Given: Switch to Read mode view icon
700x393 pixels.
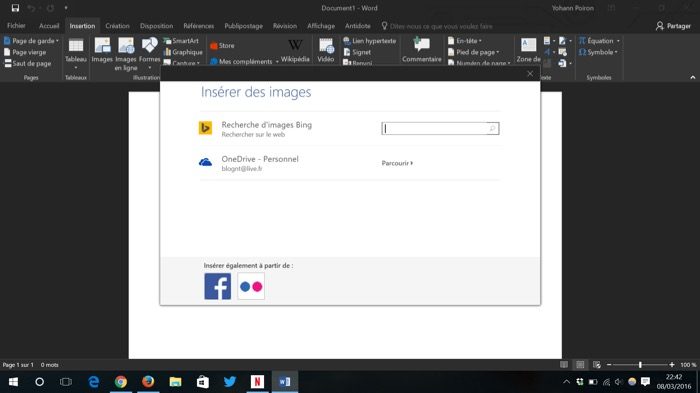Looking at the screenshot, I should click(564, 365).
